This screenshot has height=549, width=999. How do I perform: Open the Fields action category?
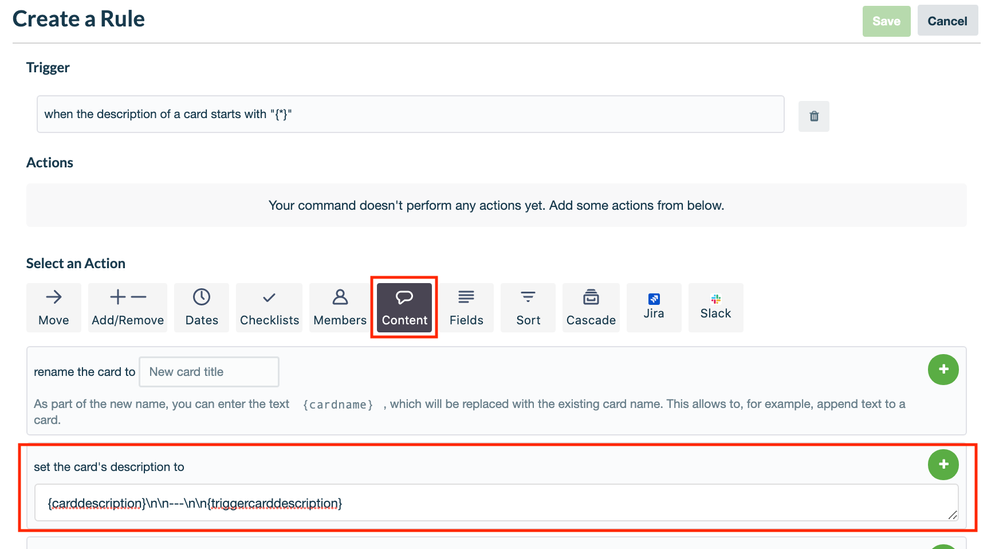[466, 308]
